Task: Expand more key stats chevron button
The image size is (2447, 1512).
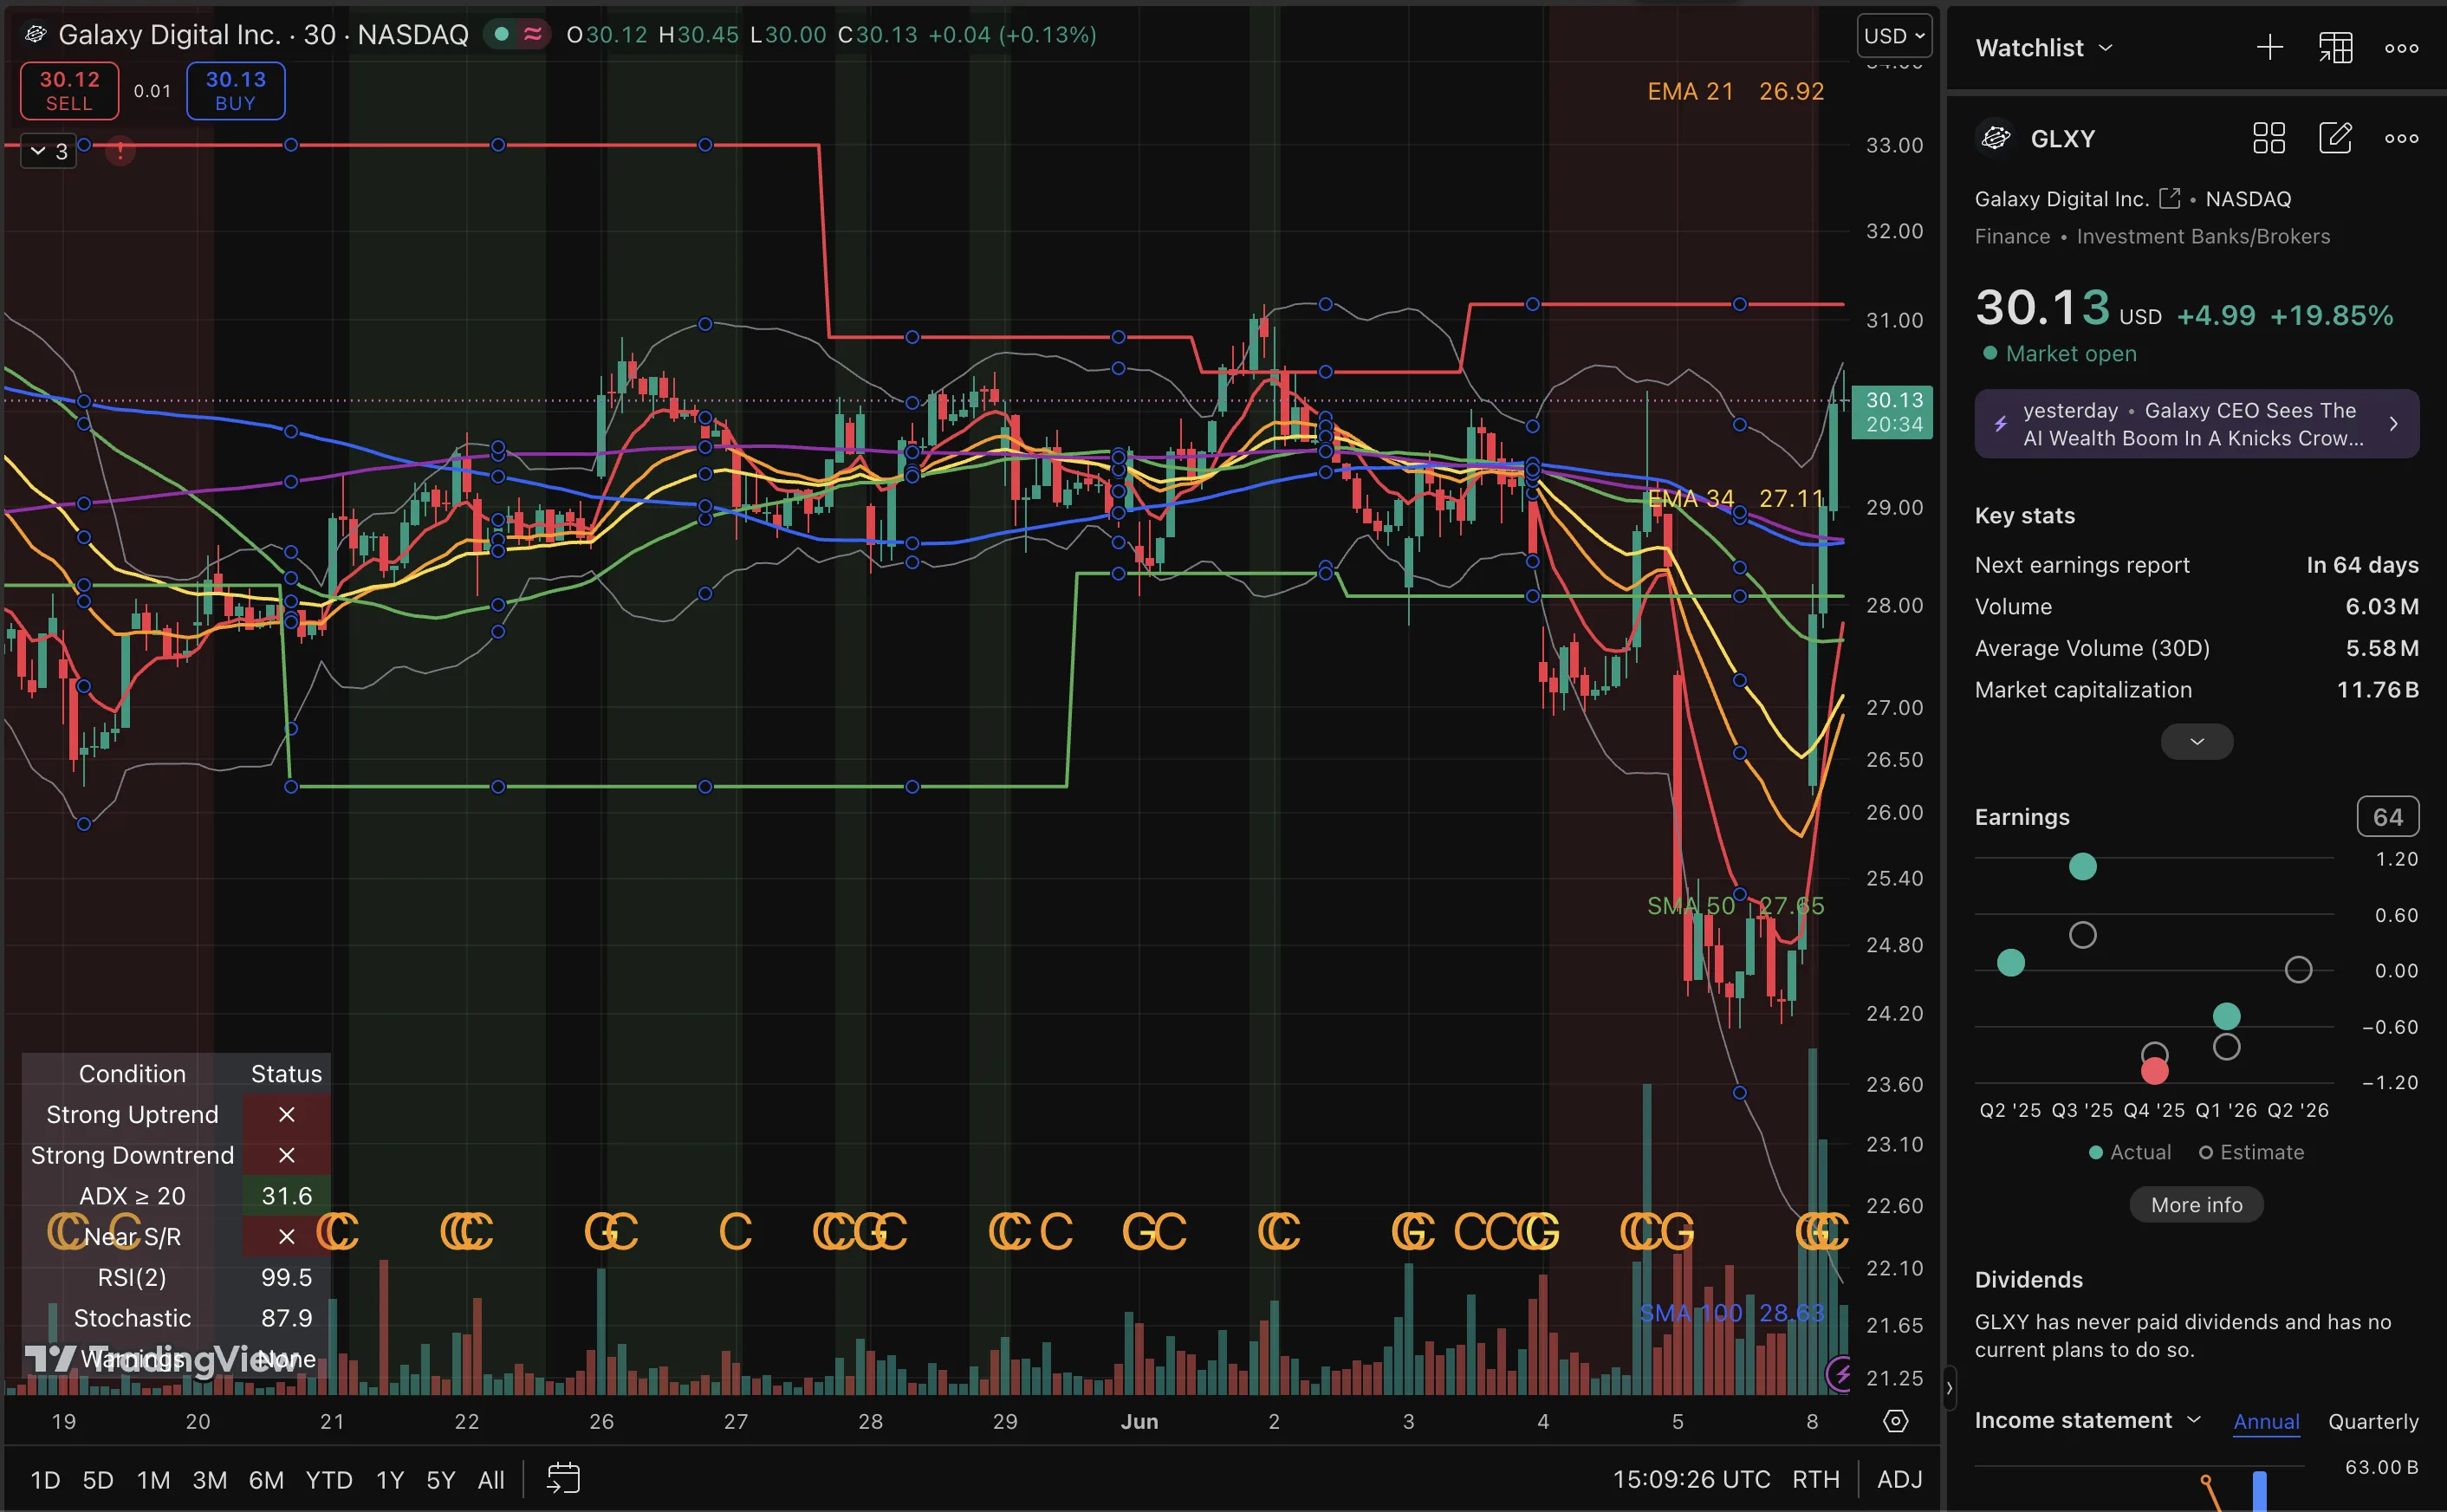Action: point(2196,741)
